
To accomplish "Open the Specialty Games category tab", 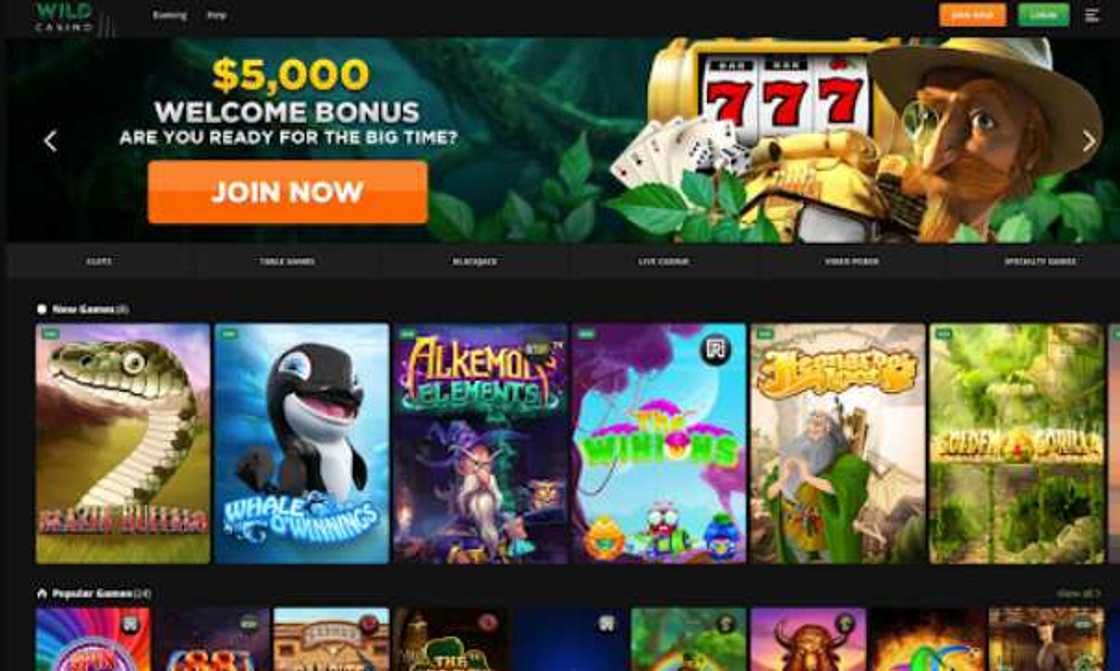I will tap(1039, 262).
